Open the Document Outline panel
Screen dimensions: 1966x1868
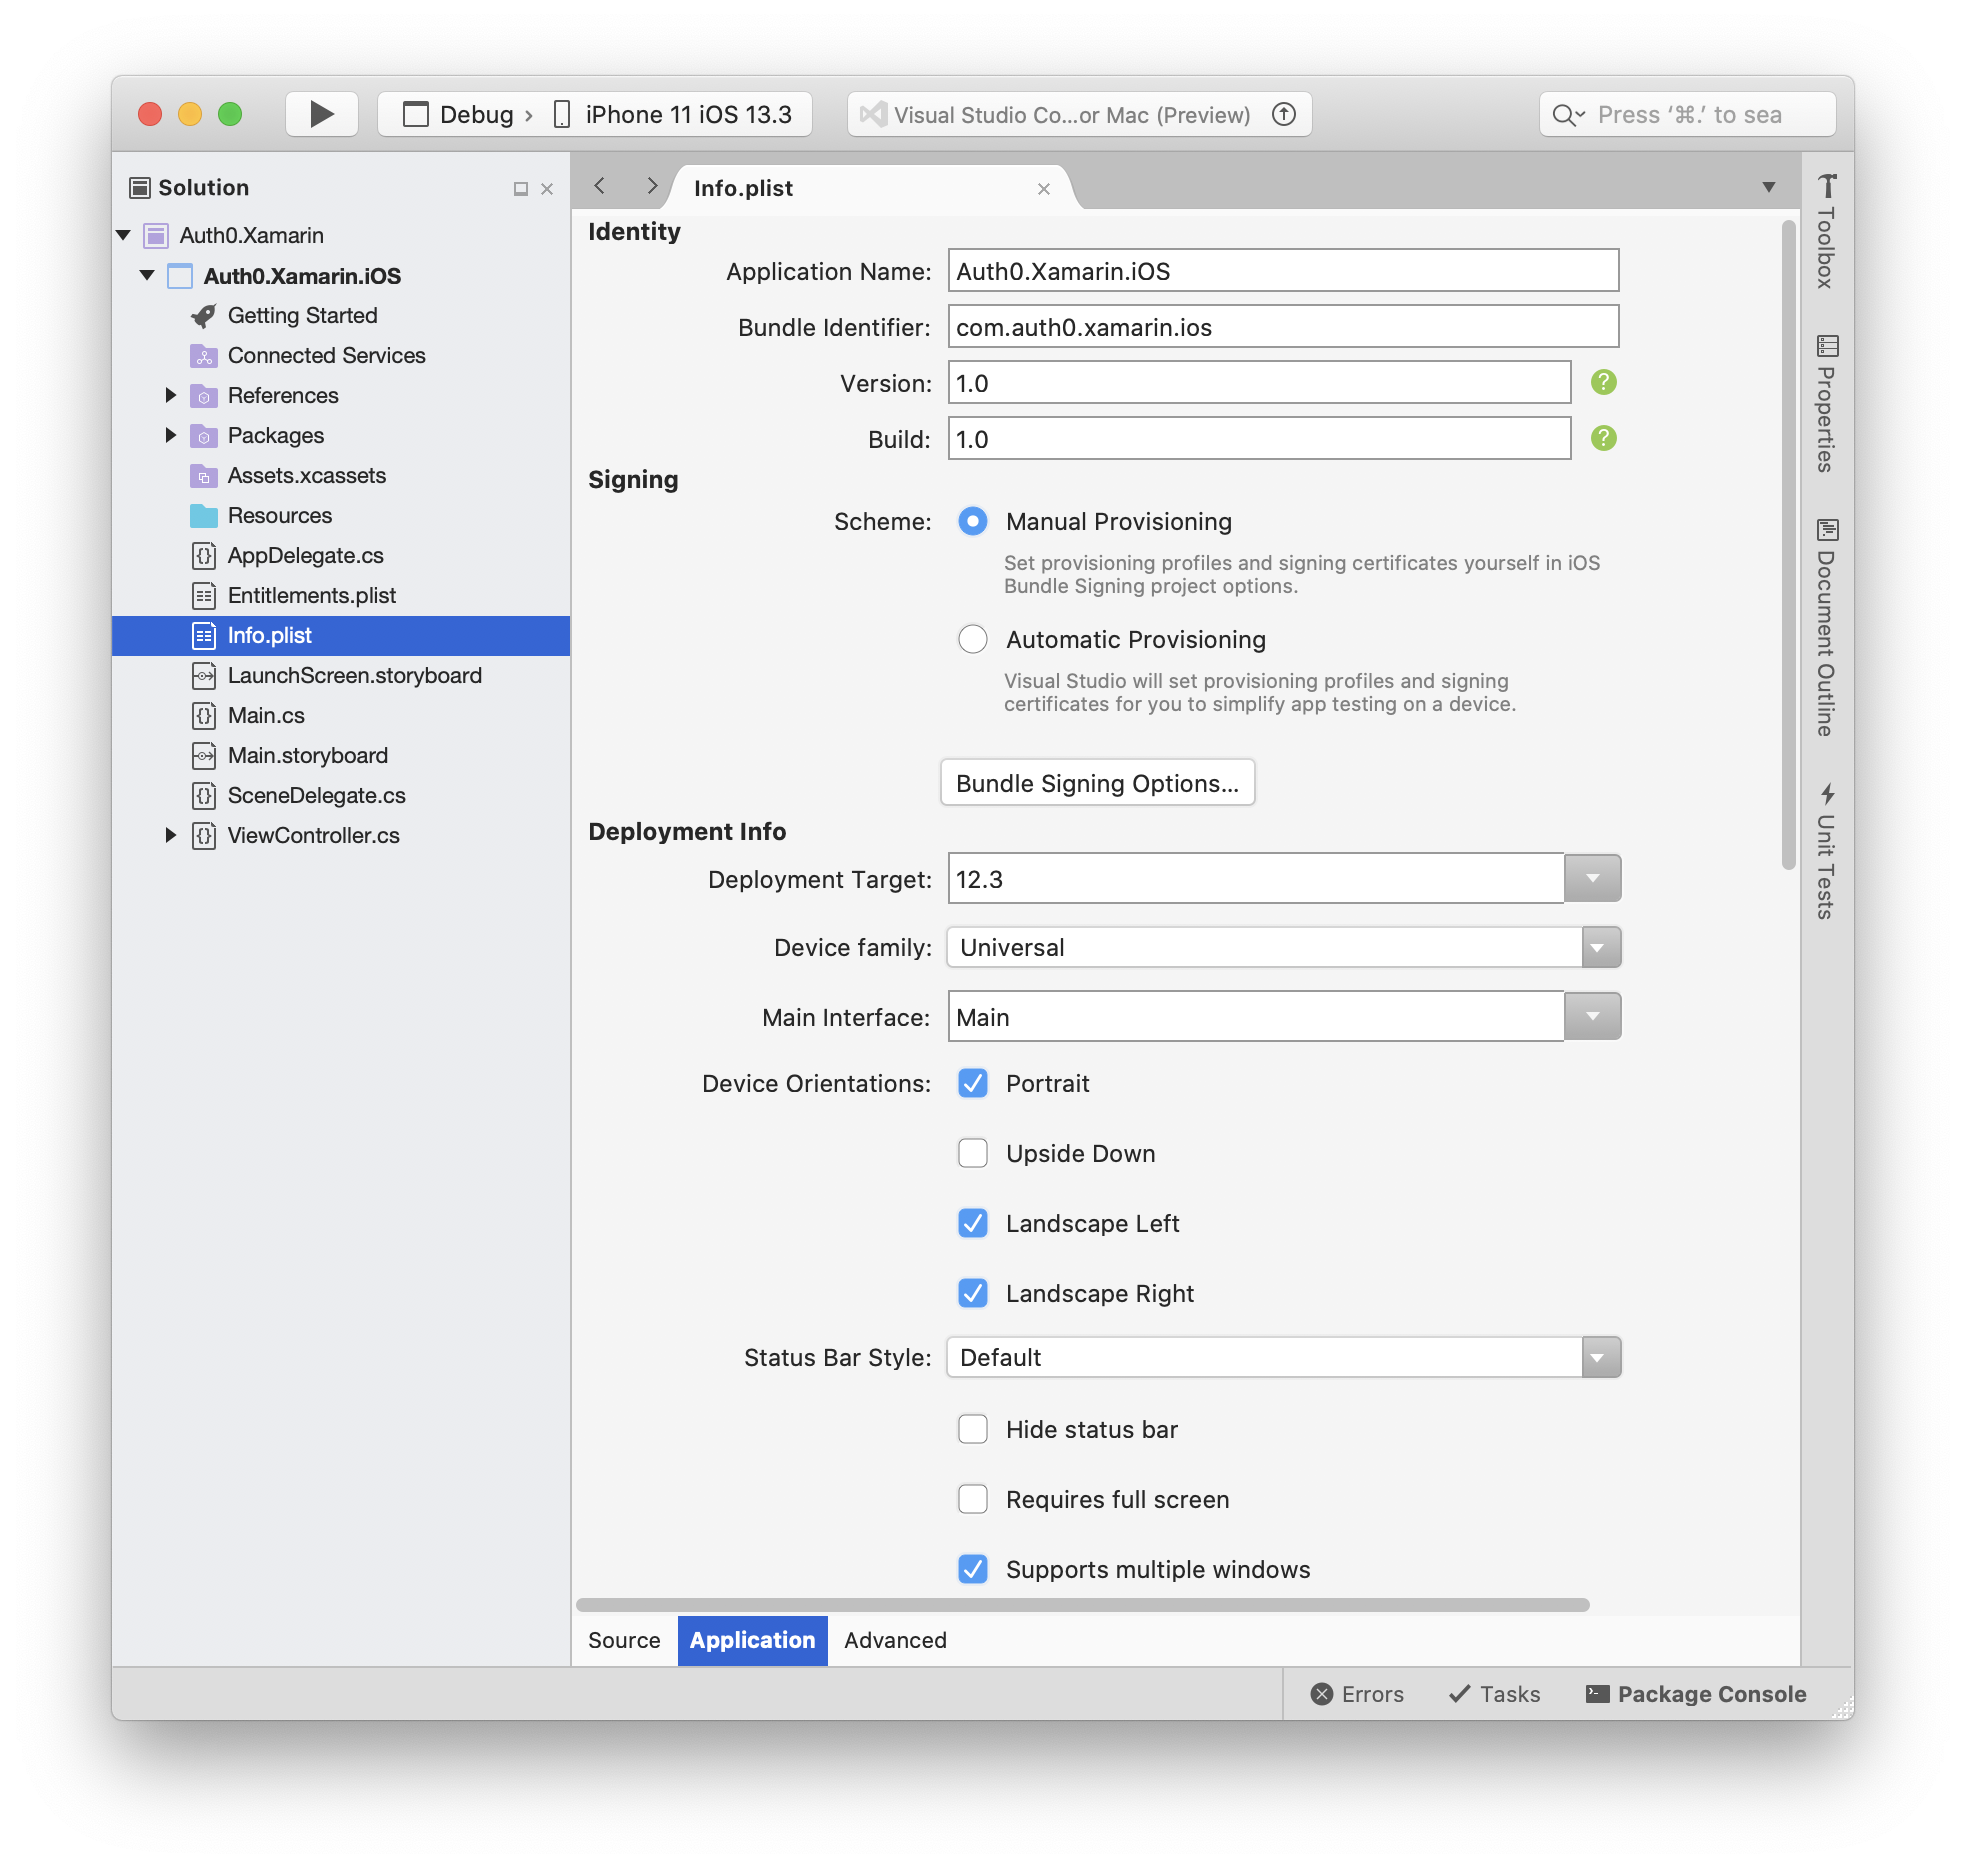point(1826,628)
